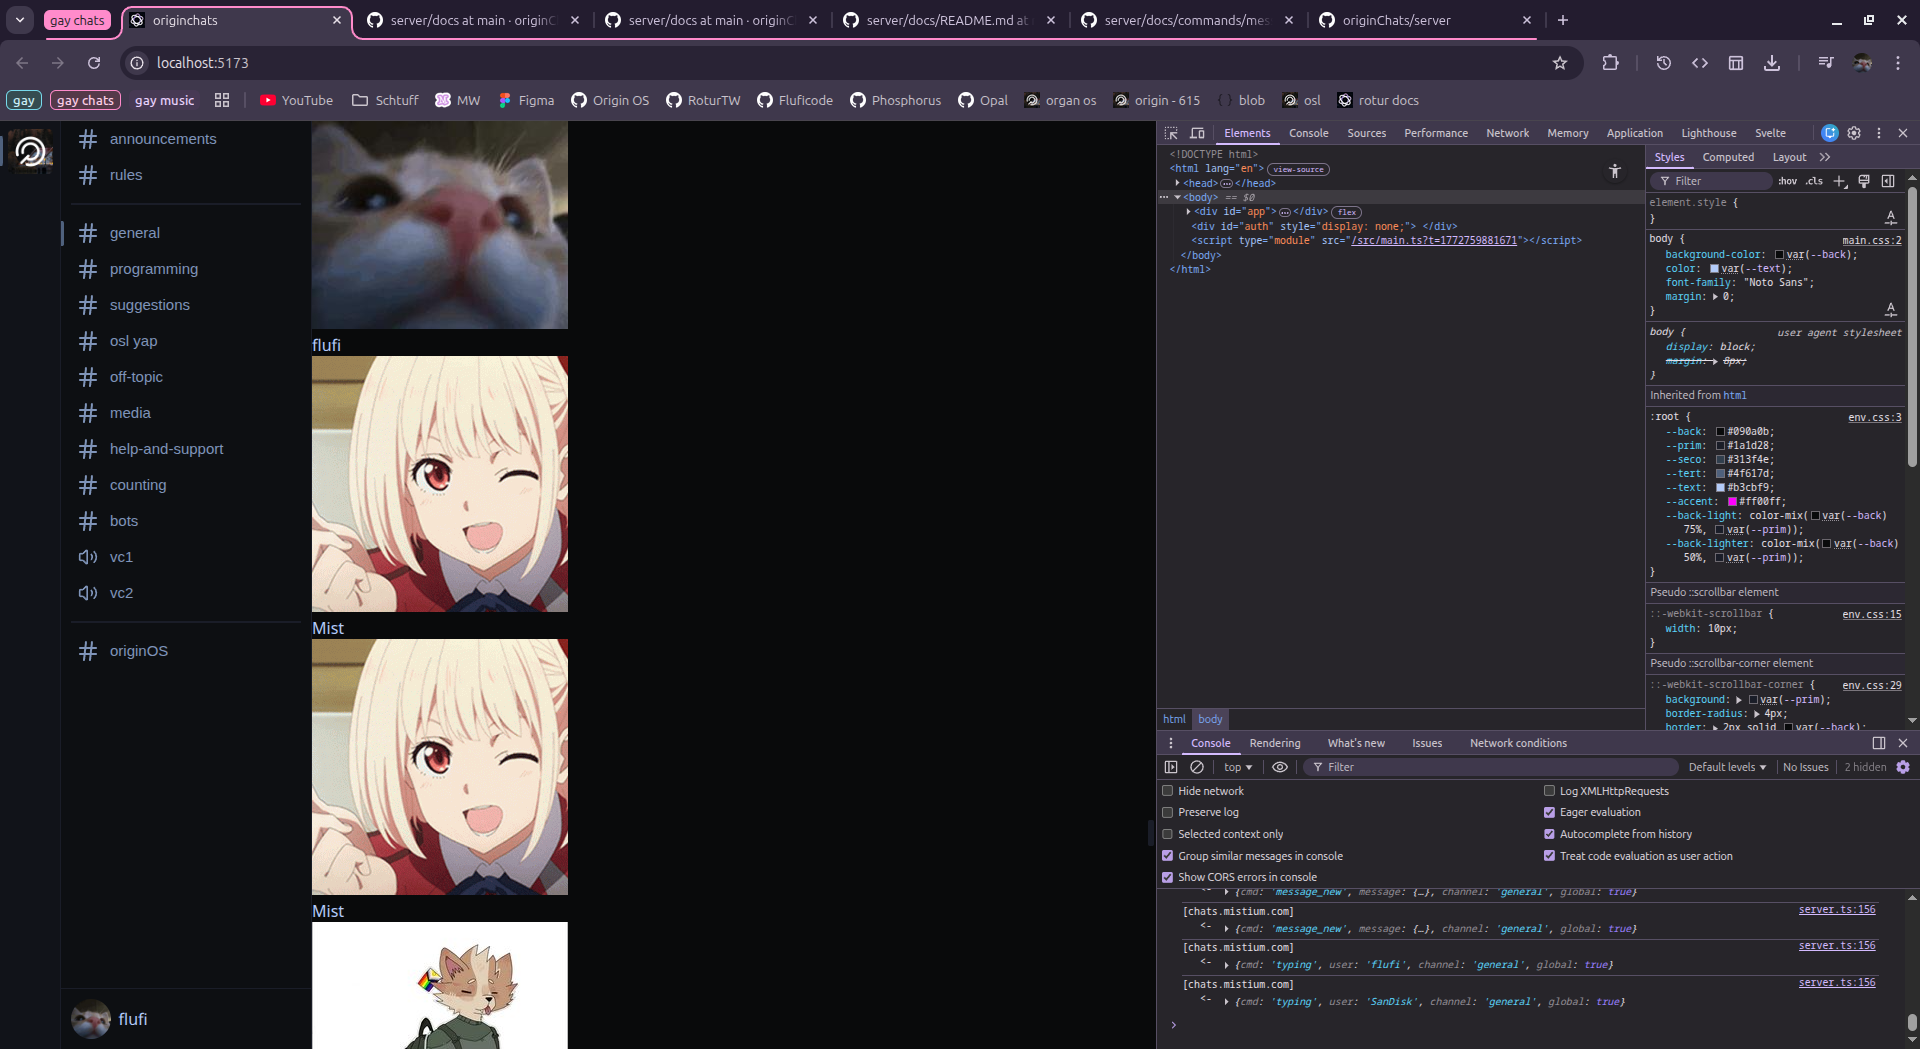Screen dimensions: 1920x1049
Task: Open the tab search dropdown arrow
Action: coord(20,20)
